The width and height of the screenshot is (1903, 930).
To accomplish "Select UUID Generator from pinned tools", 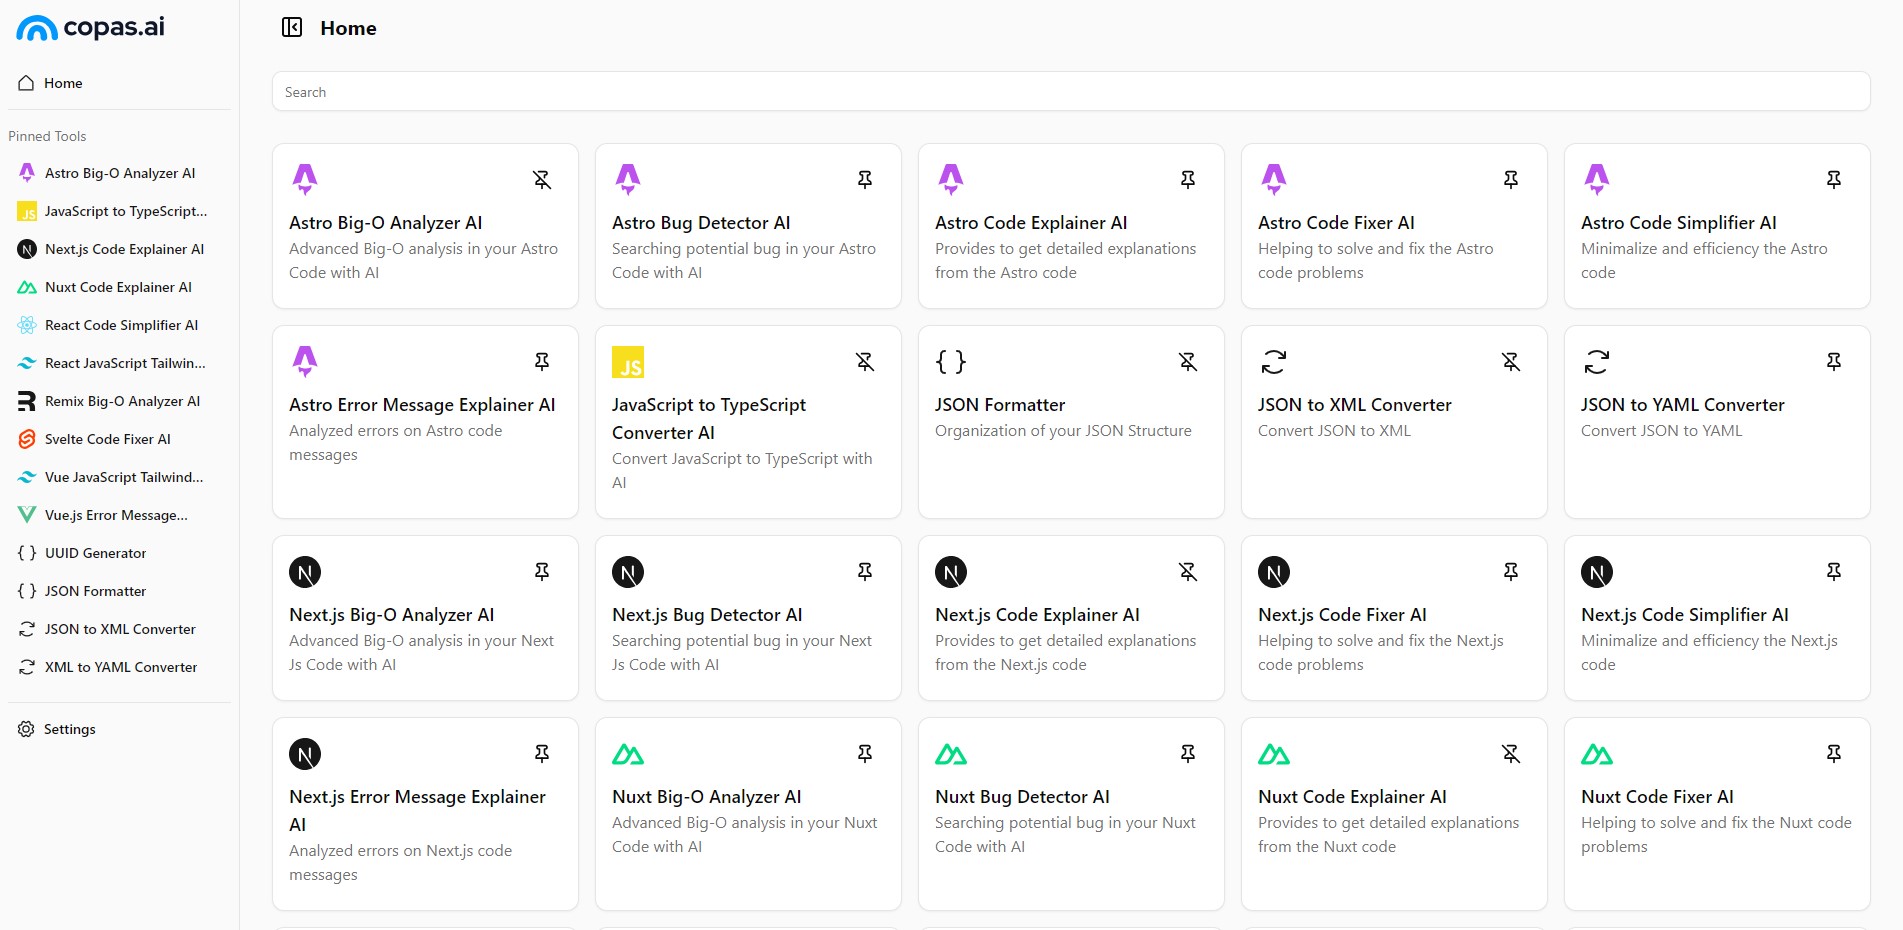I will (95, 553).
